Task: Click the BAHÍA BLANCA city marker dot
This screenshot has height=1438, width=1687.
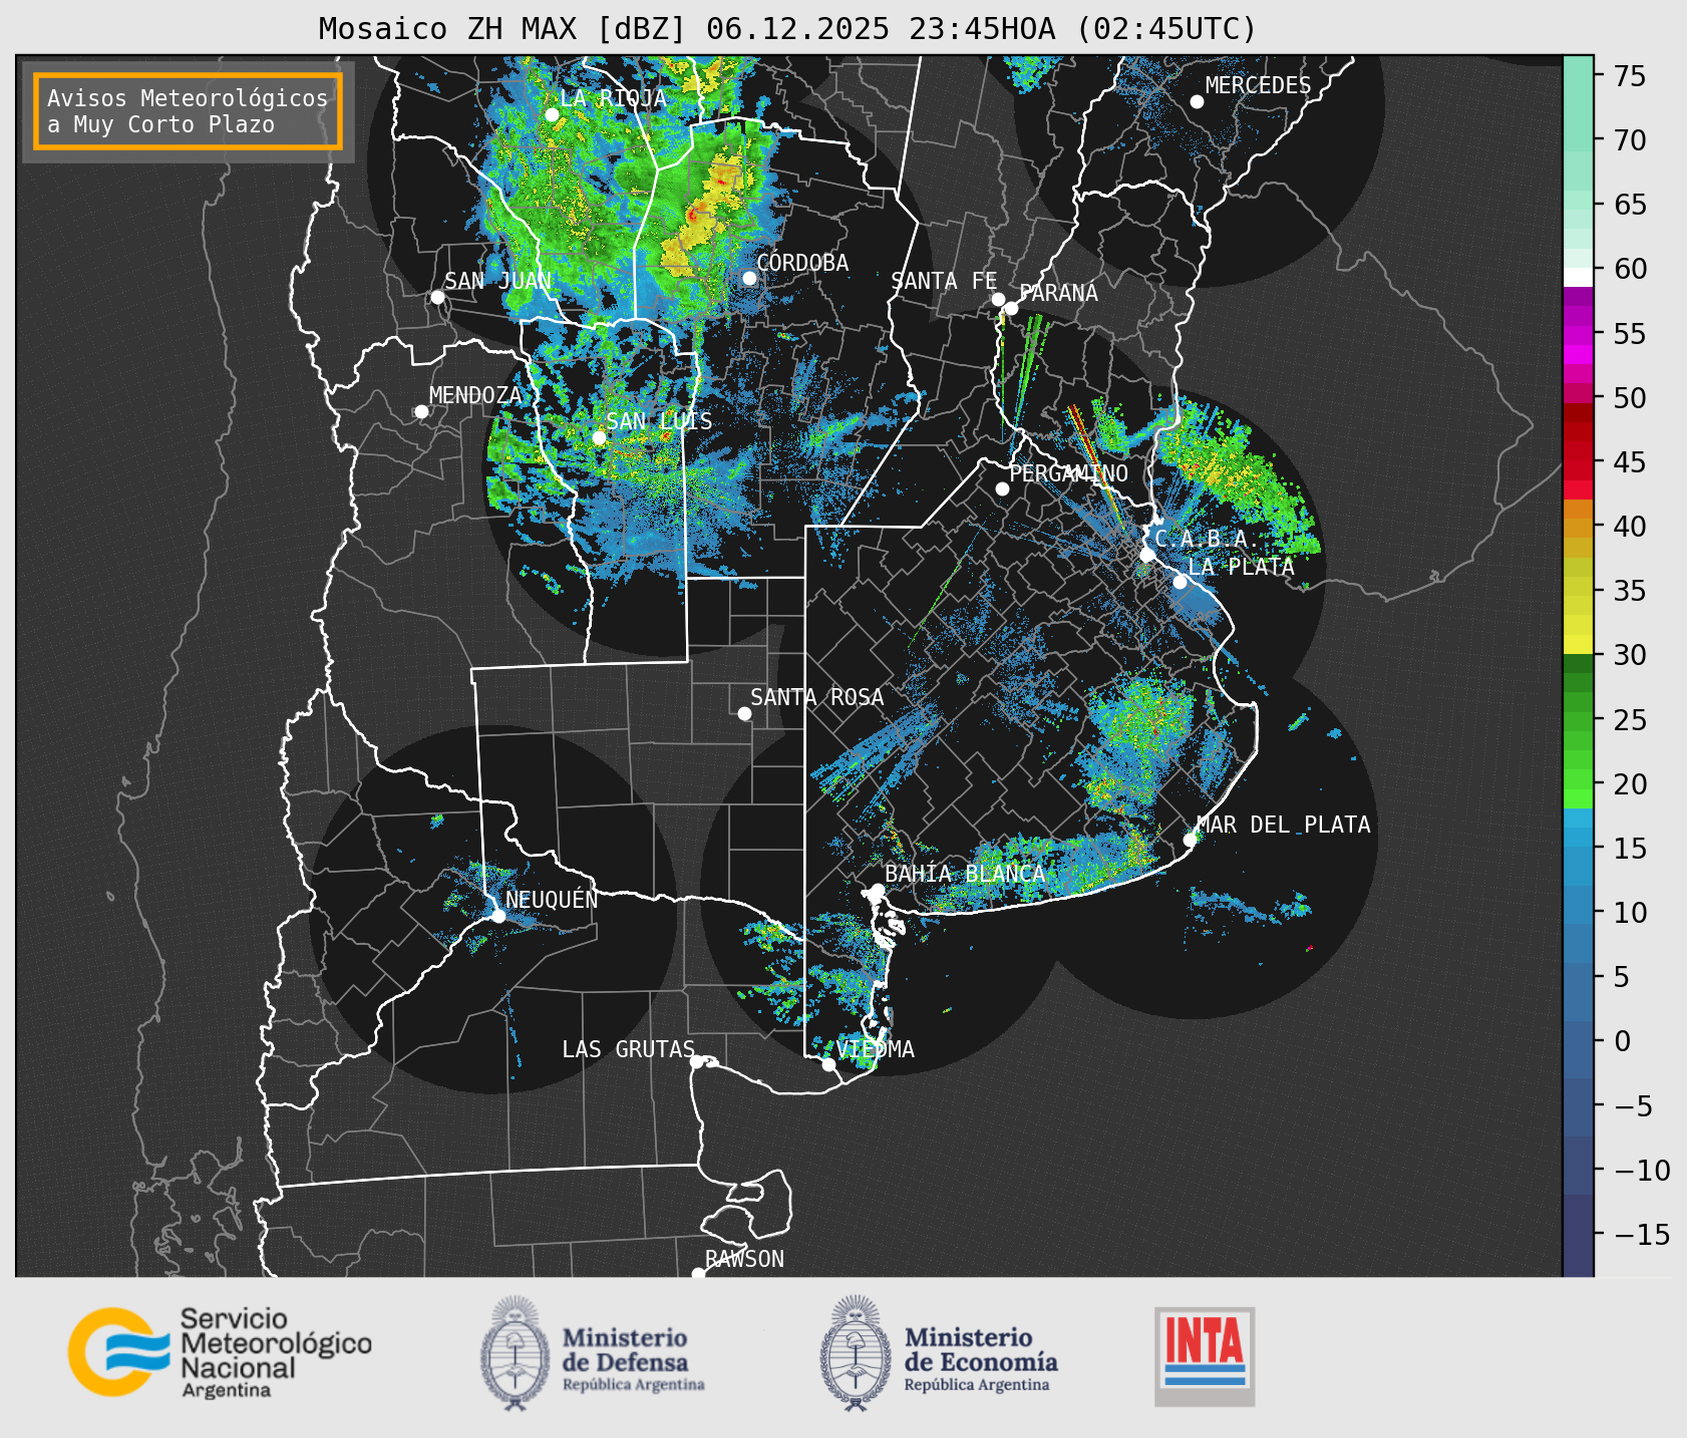Action: 877,890
